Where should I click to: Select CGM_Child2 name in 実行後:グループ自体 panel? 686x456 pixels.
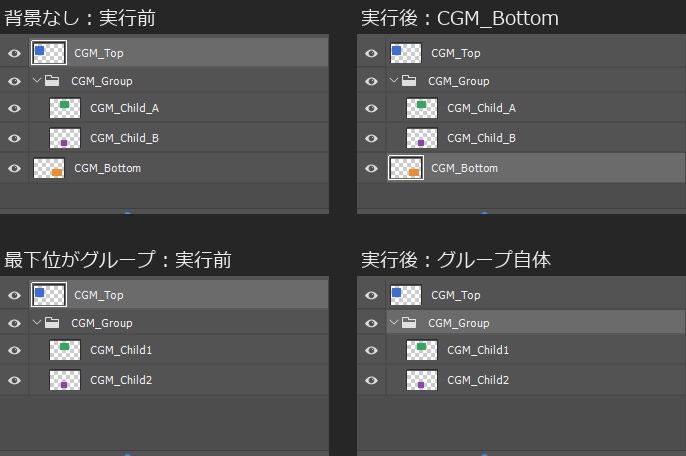(478, 380)
